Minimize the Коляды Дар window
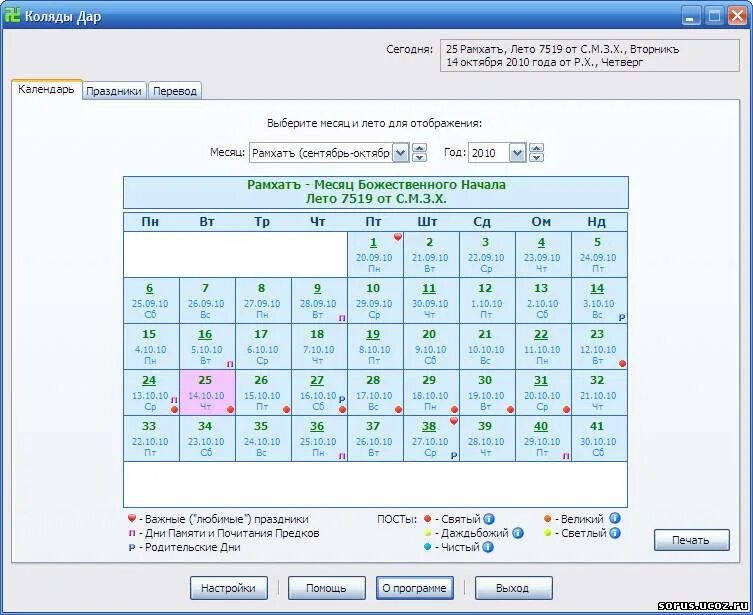The width and height of the screenshot is (753, 615). 690,16
